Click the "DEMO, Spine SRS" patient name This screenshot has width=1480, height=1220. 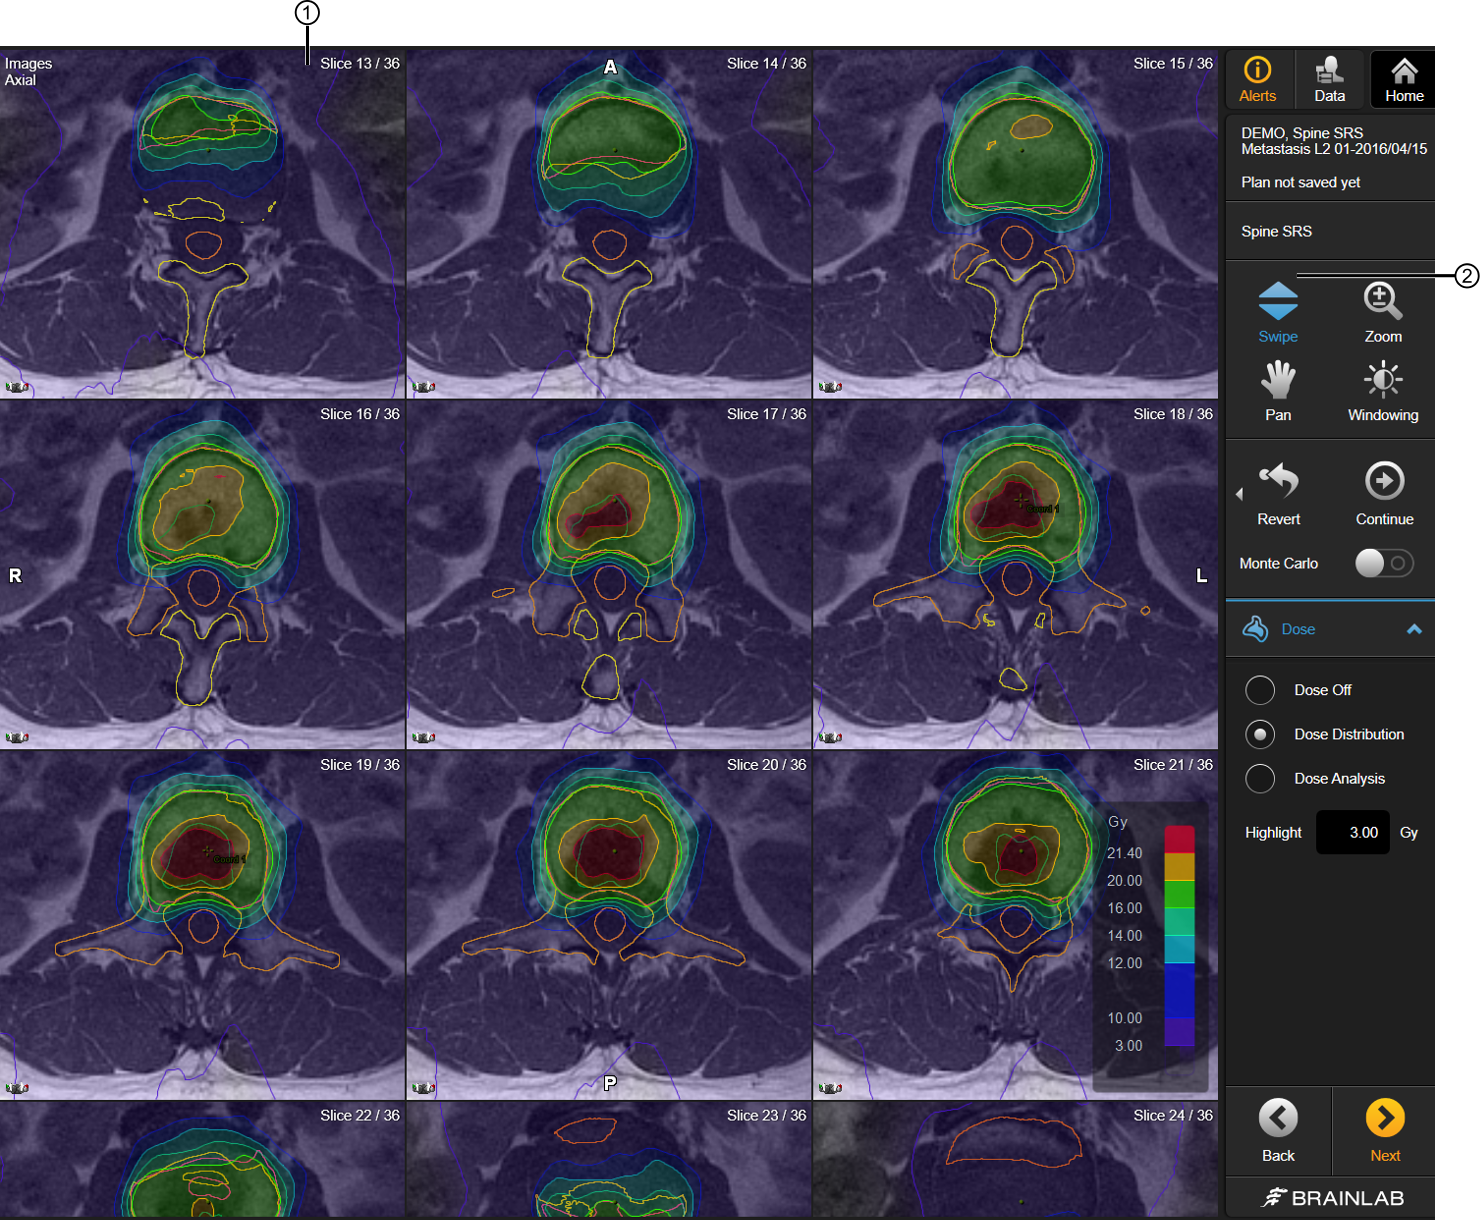point(1302,133)
